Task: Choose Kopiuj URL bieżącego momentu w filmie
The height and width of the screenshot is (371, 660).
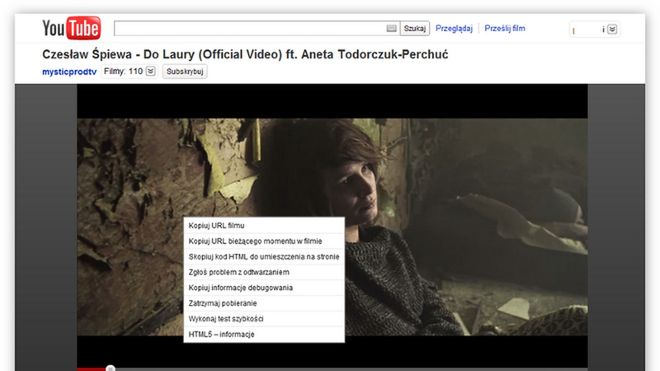Action: coord(264,241)
